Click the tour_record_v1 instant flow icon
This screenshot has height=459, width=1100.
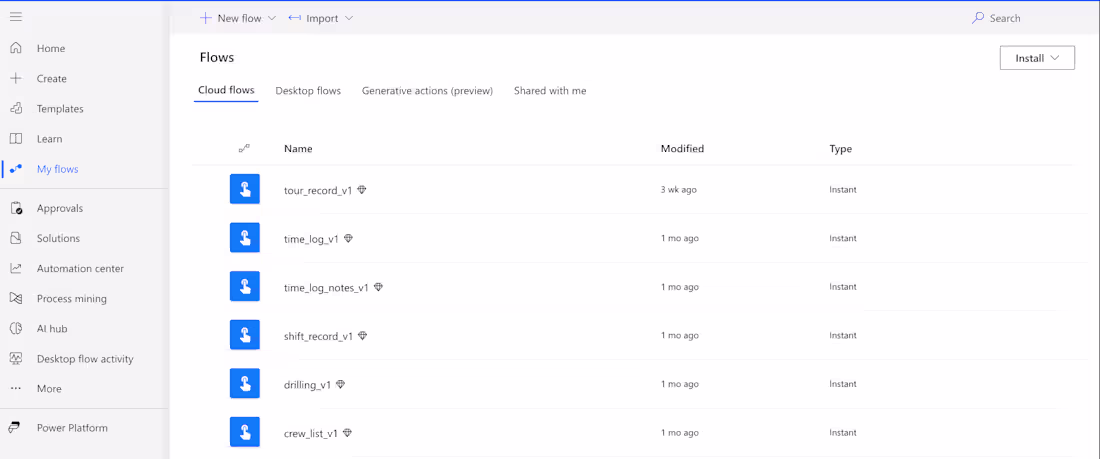(244, 189)
